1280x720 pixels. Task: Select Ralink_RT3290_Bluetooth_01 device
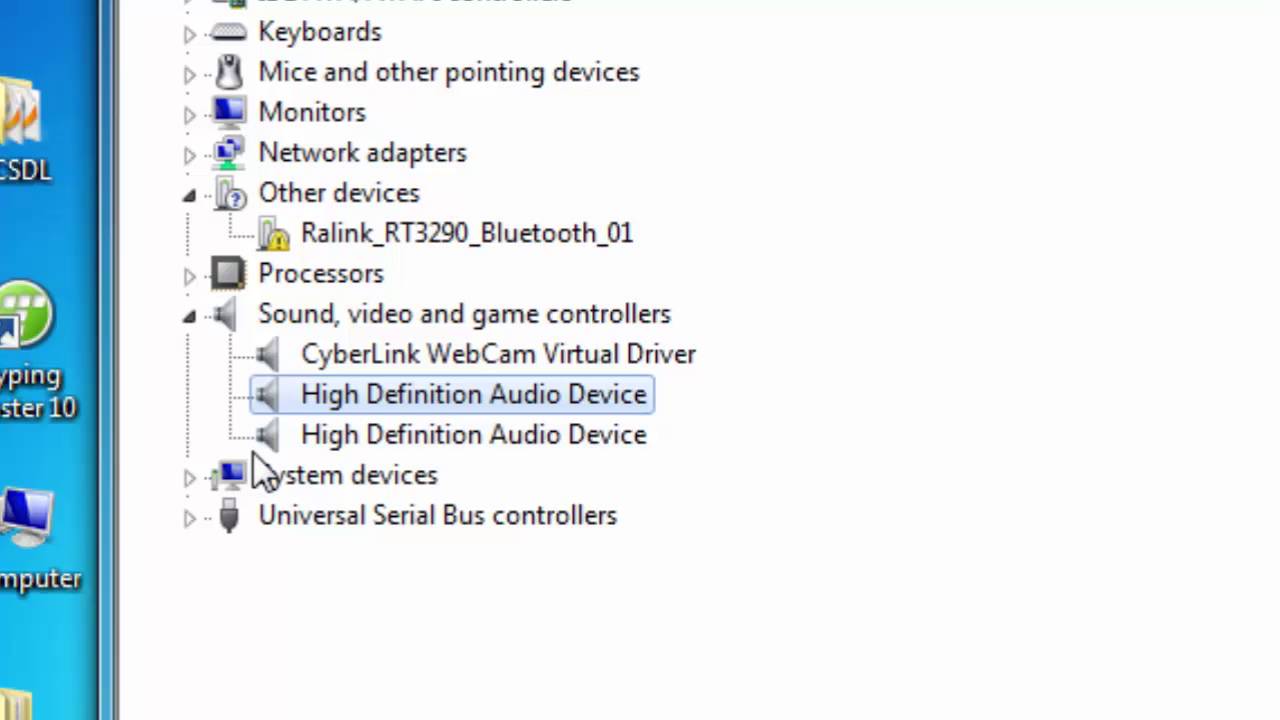click(x=466, y=233)
